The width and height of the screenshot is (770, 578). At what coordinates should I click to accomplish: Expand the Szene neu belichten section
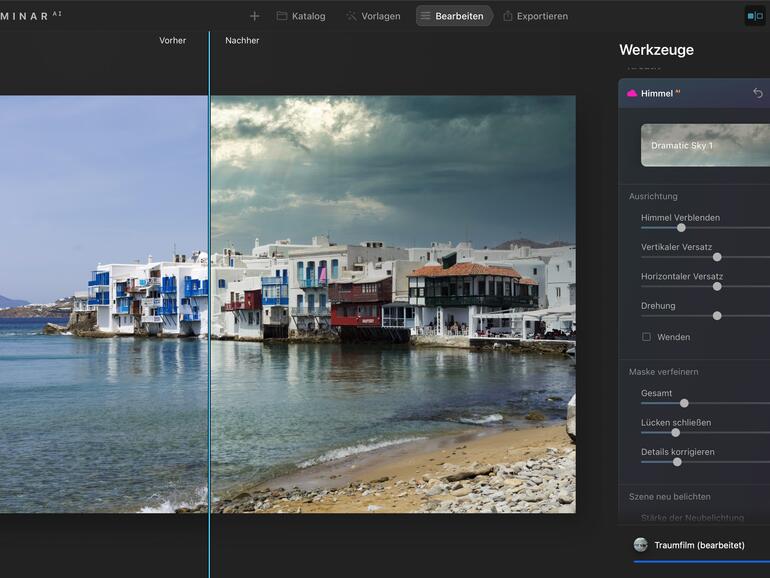[x=669, y=497]
